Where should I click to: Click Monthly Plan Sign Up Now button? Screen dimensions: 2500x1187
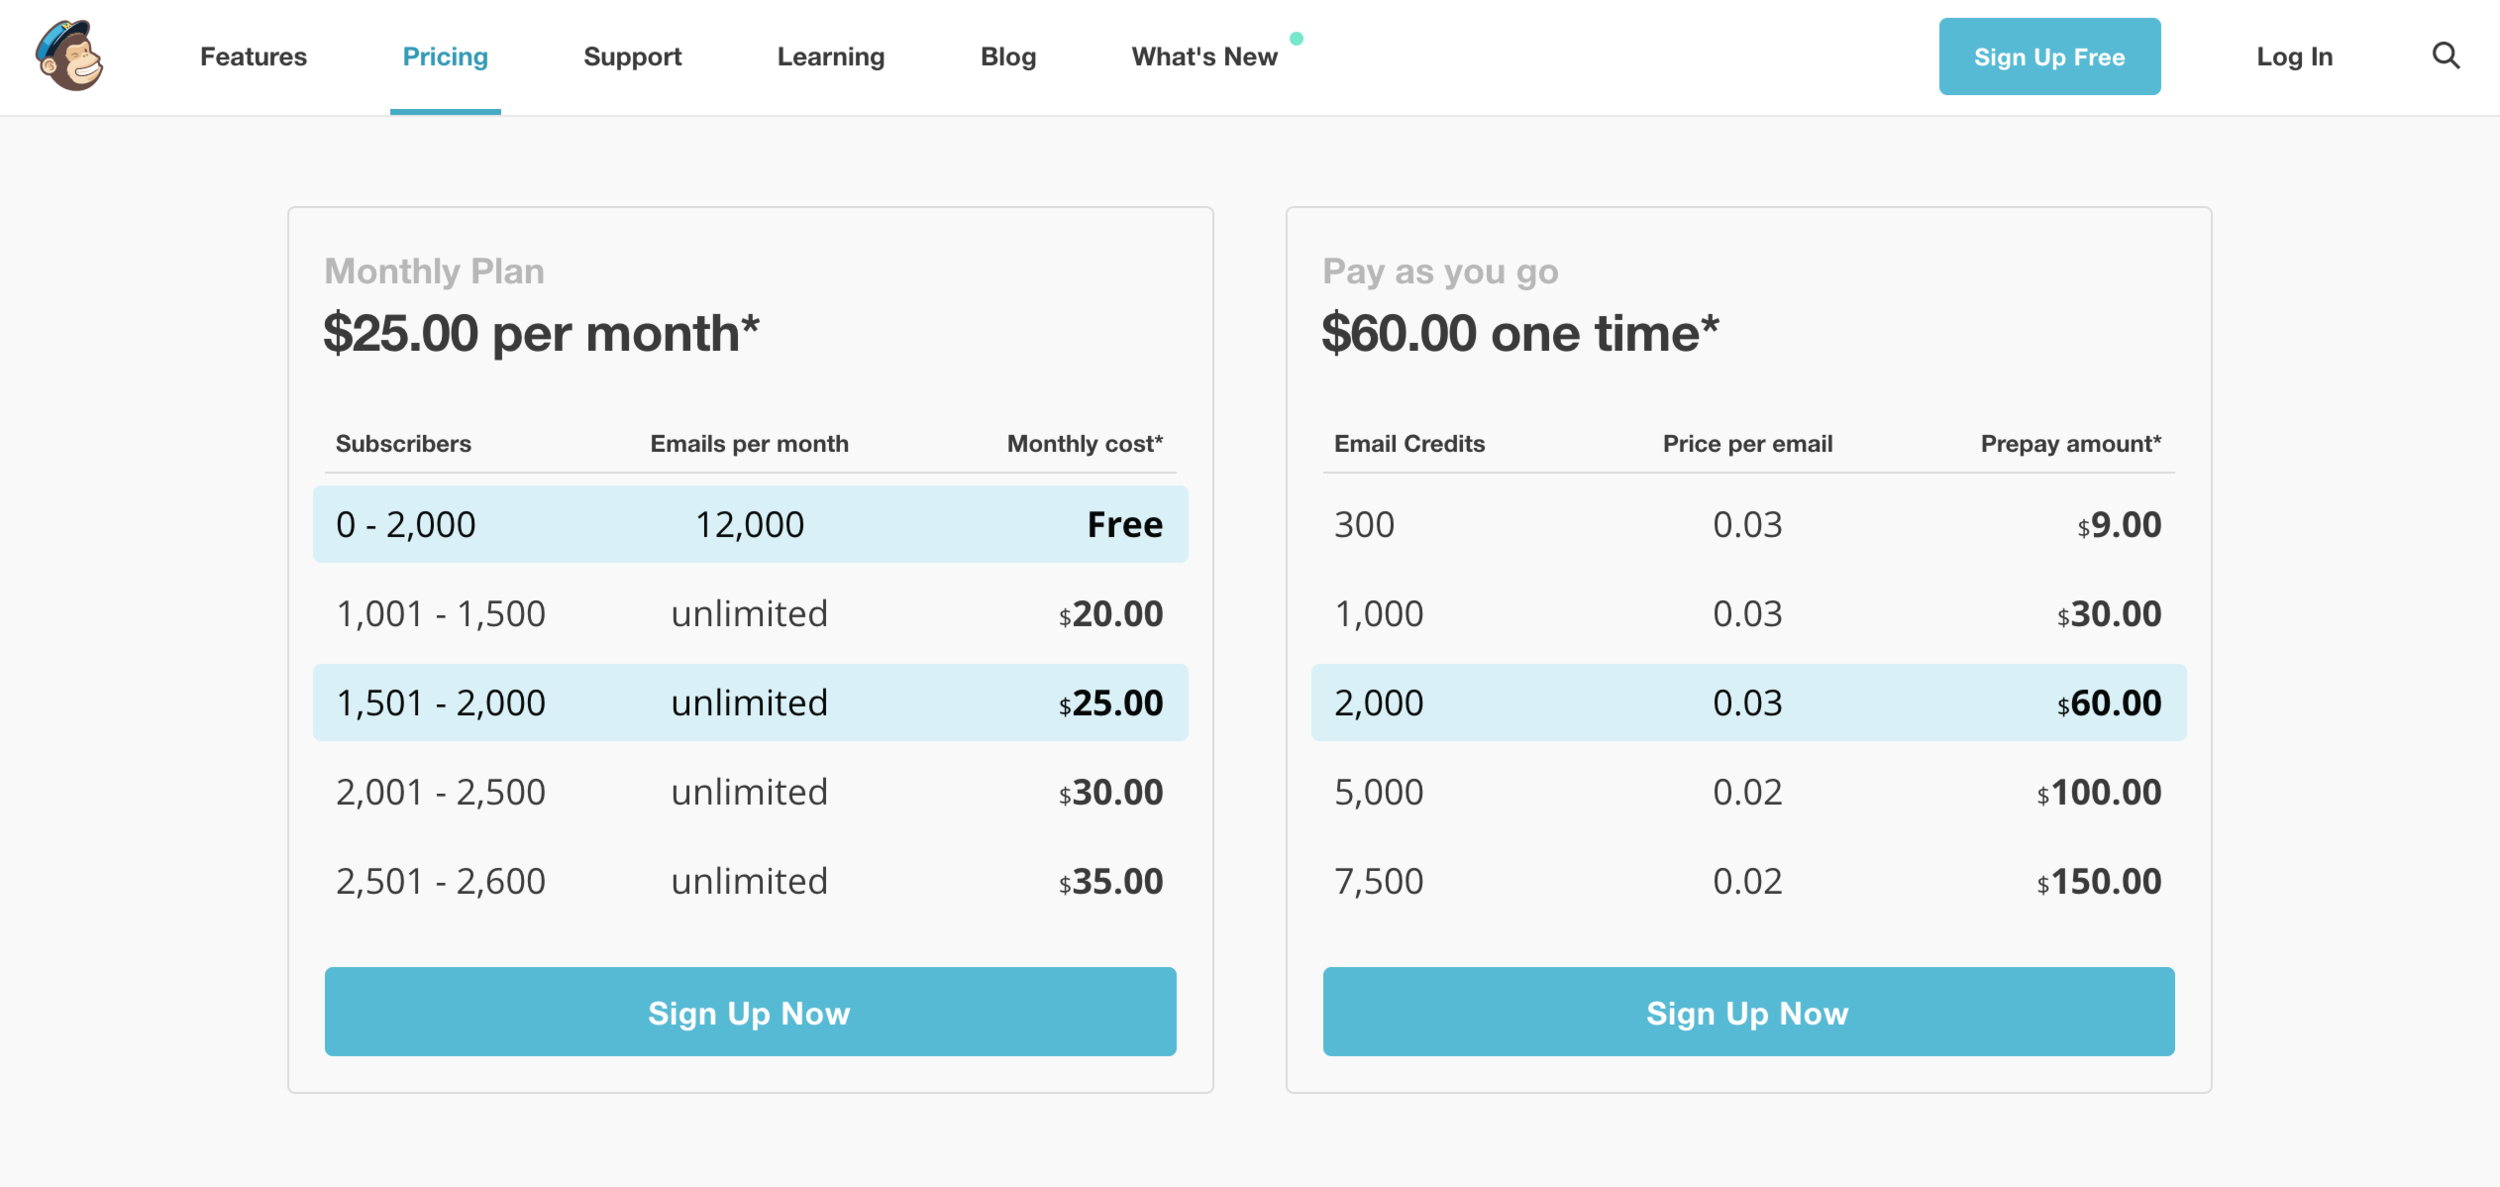point(750,1011)
